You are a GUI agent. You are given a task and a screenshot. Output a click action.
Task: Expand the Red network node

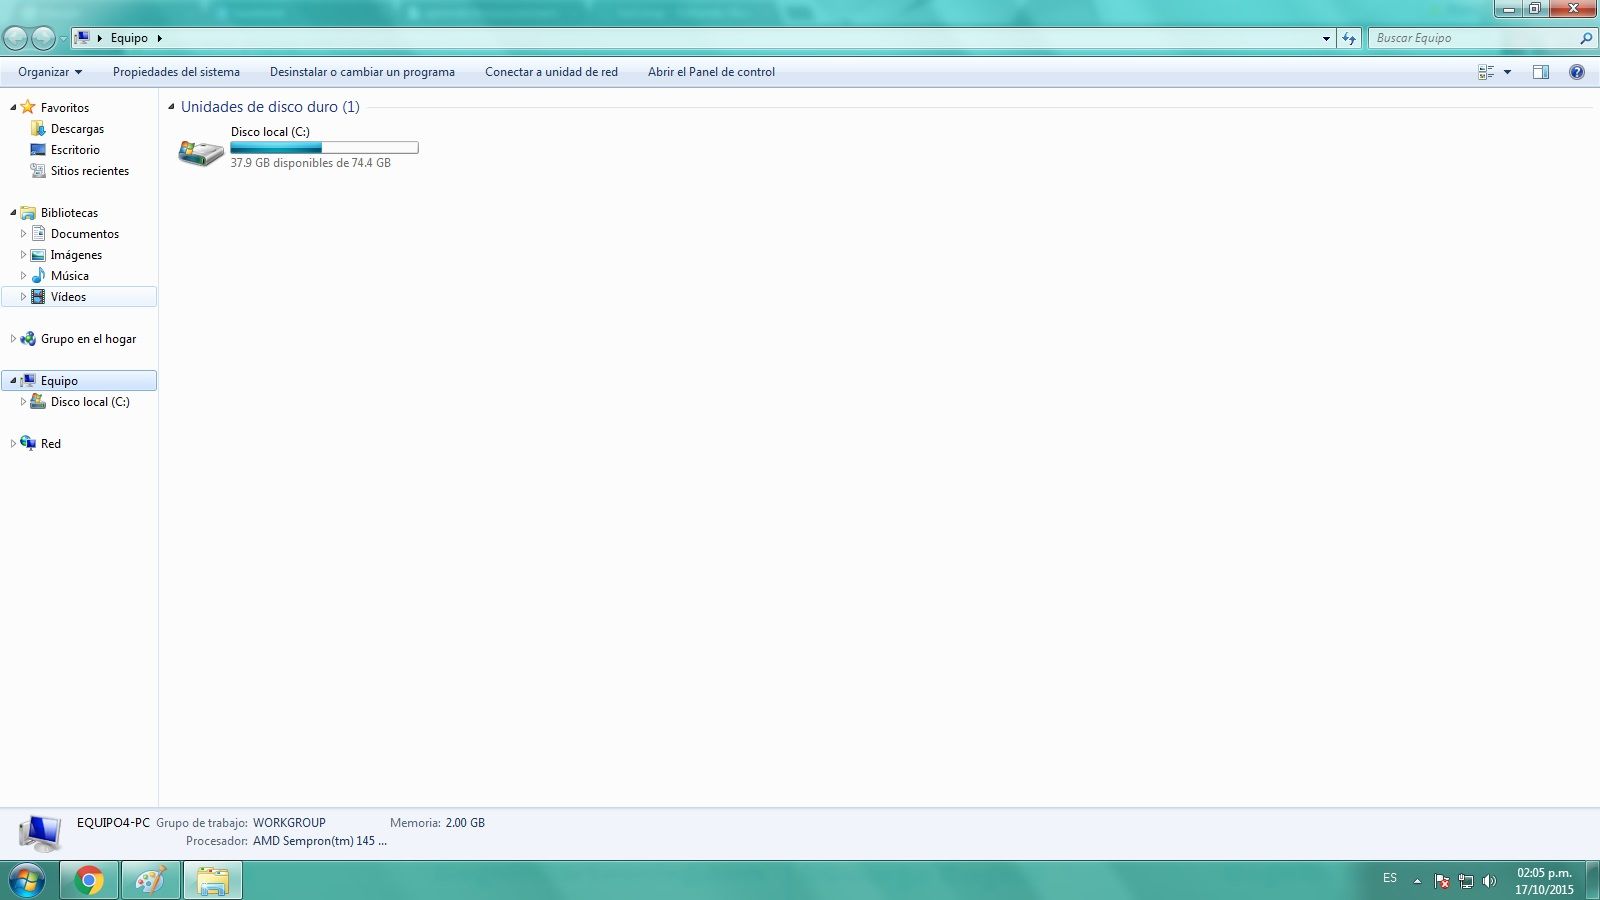13,444
